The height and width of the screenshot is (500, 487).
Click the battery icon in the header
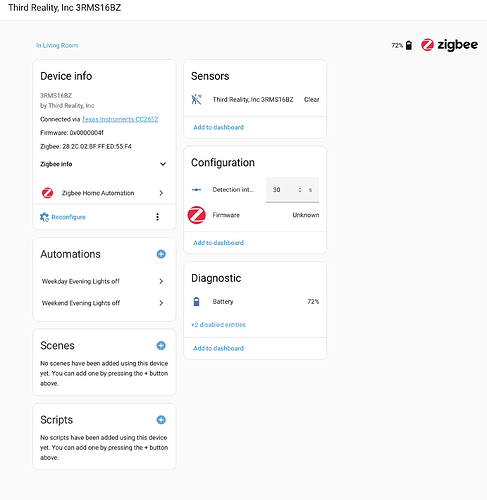(409, 45)
